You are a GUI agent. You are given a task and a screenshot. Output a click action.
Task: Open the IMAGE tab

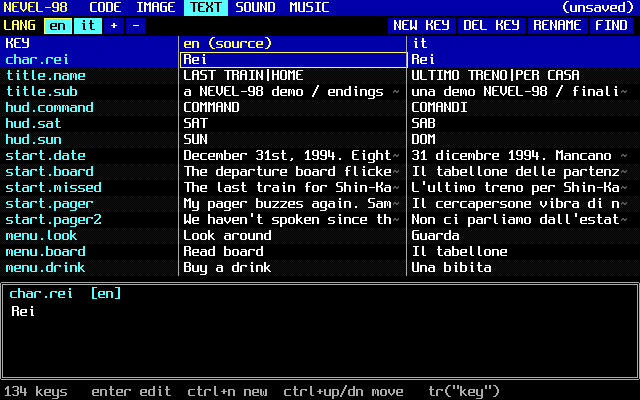click(156, 7)
